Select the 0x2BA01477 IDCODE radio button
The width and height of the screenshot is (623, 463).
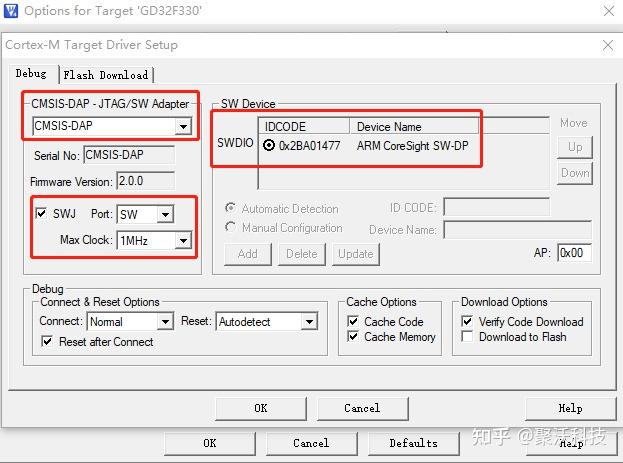click(x=269, y=145)
